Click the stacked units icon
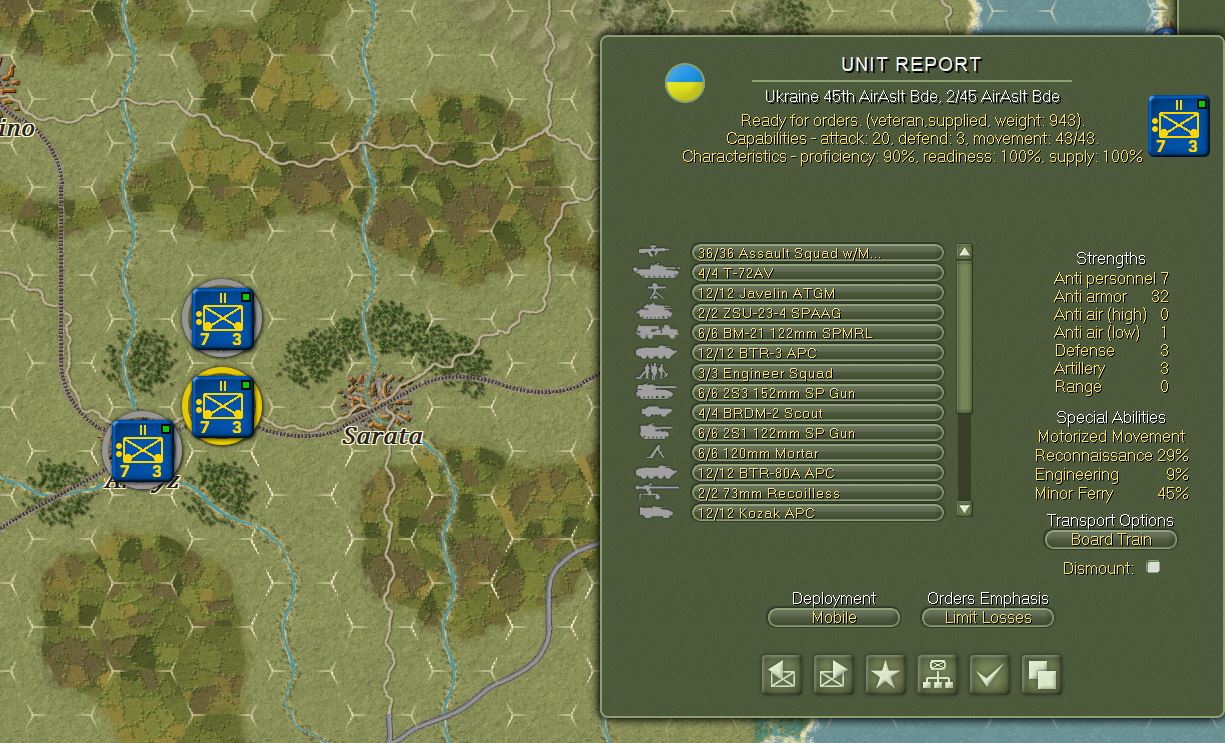 click(1041, 674)
